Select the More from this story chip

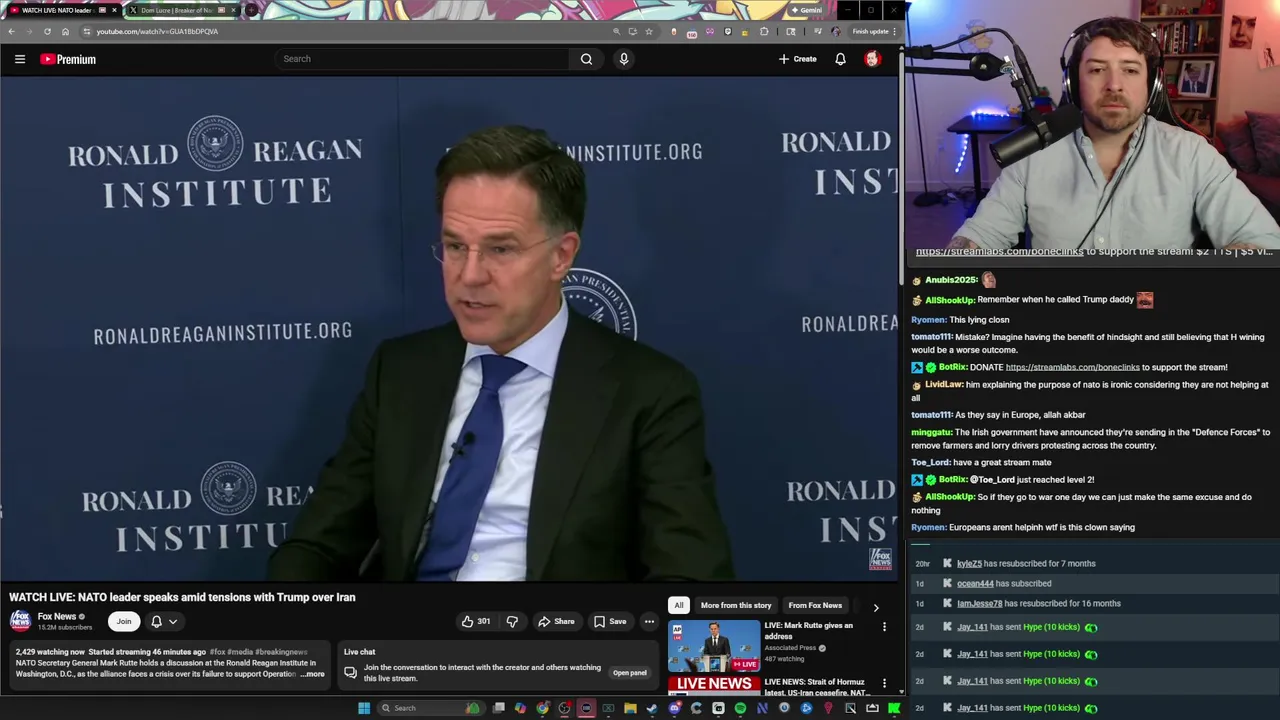[x=736, y=605]
